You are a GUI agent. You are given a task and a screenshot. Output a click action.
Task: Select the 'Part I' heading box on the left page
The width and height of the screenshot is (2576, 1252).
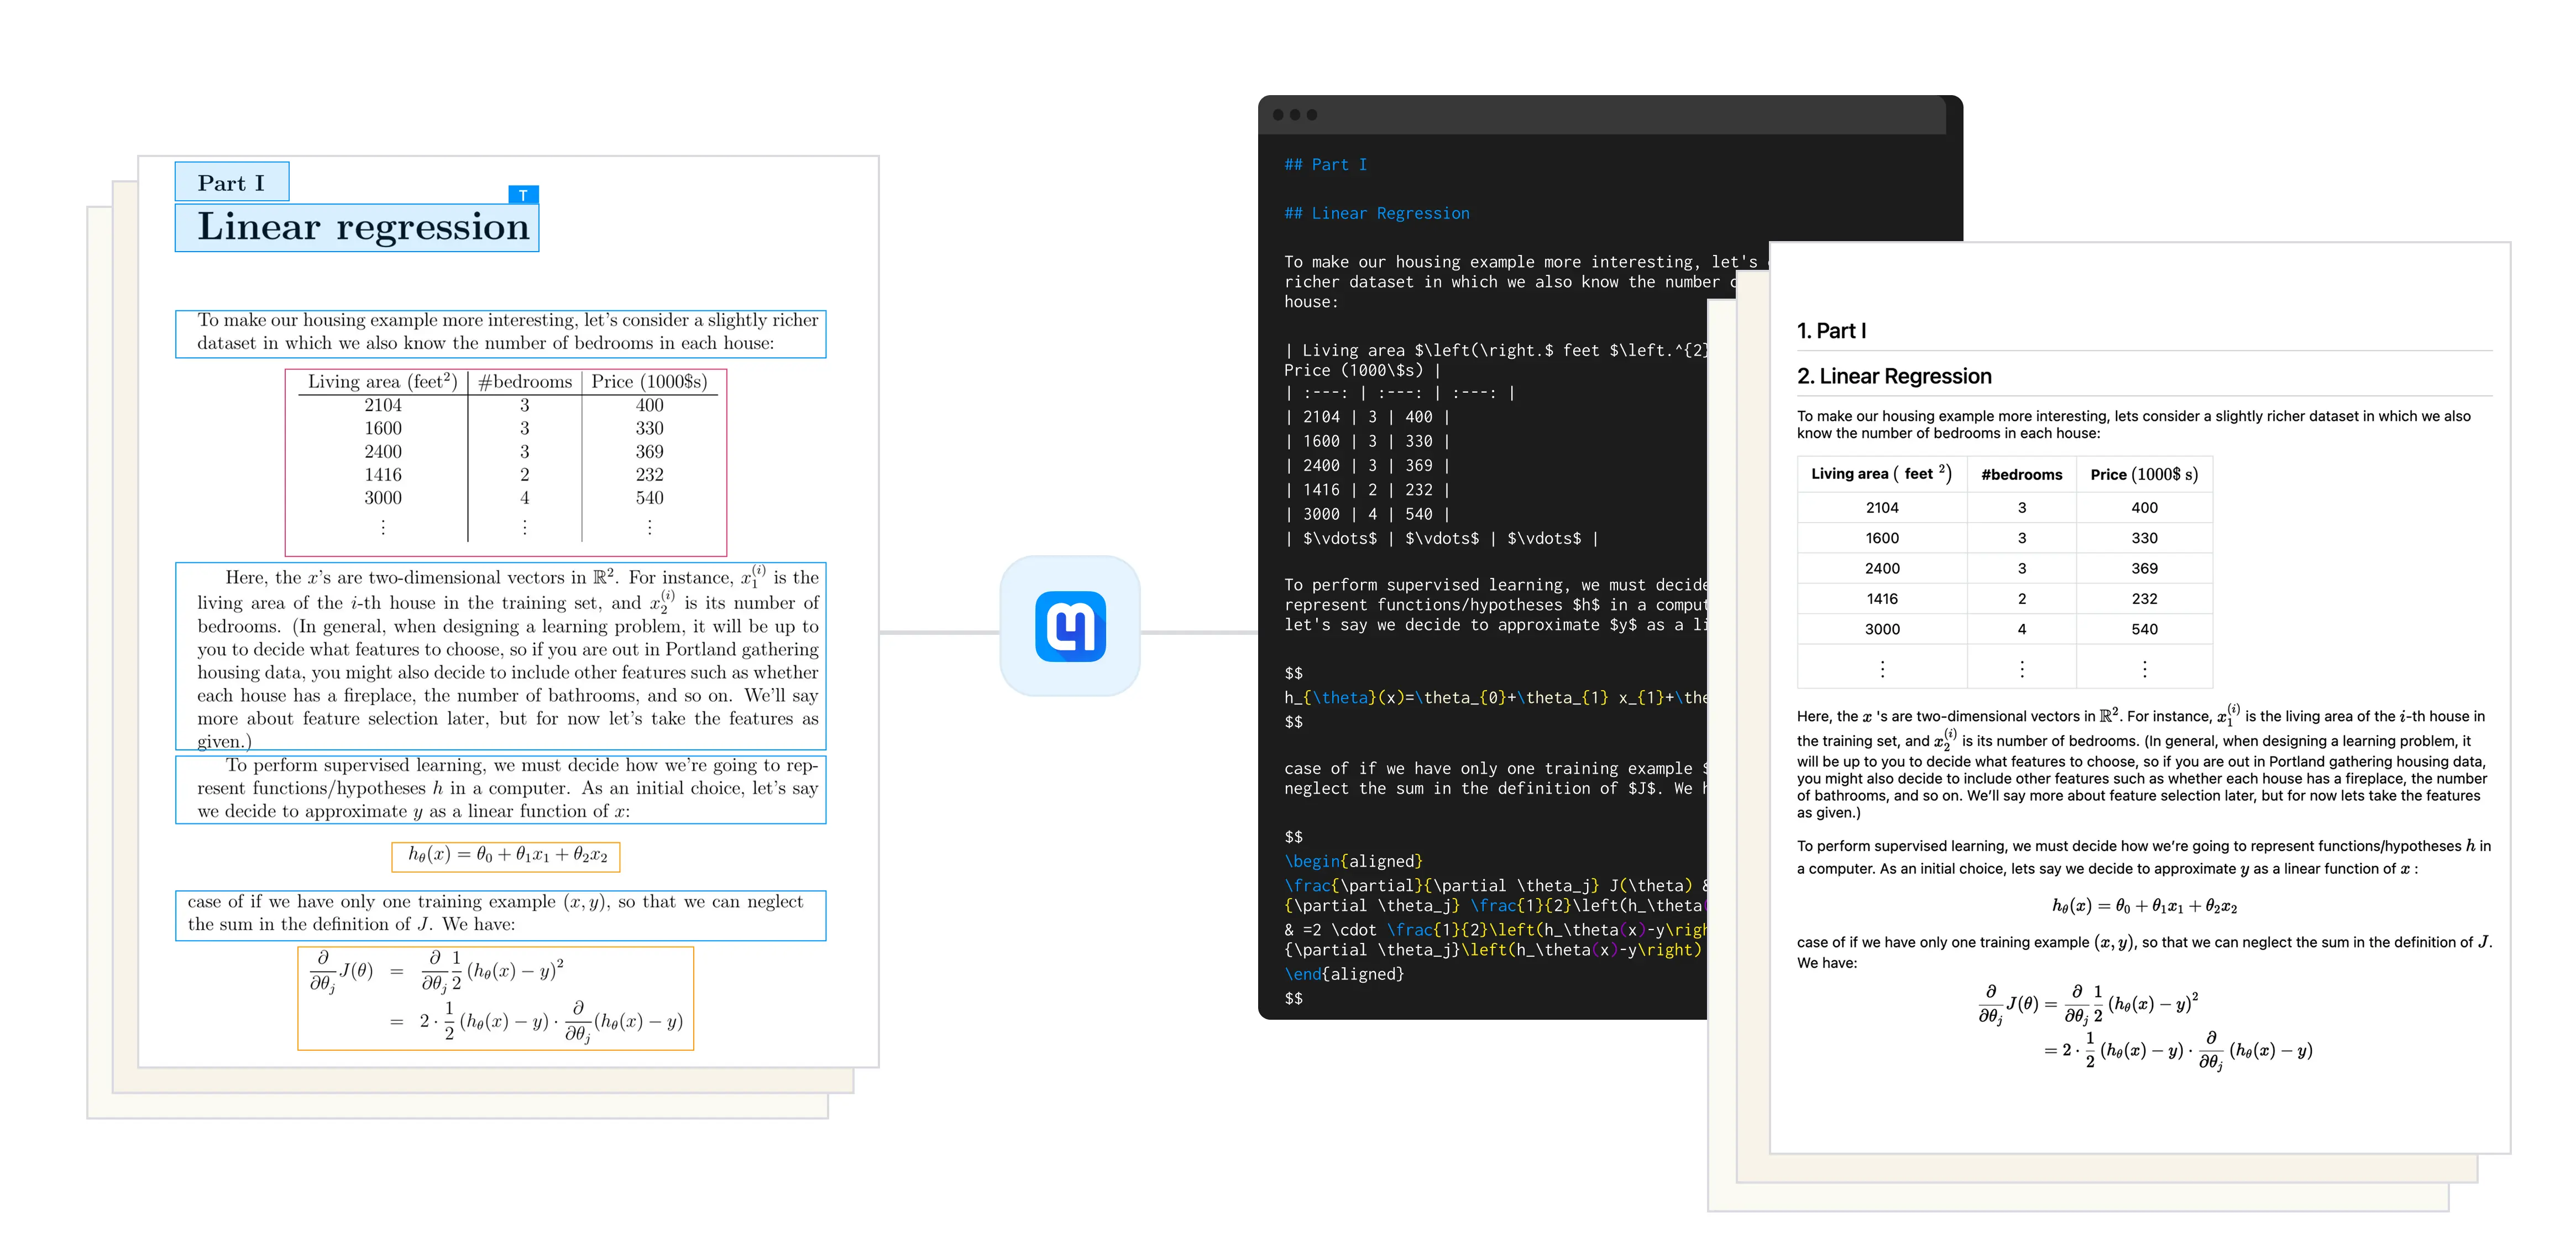[232, 182]
